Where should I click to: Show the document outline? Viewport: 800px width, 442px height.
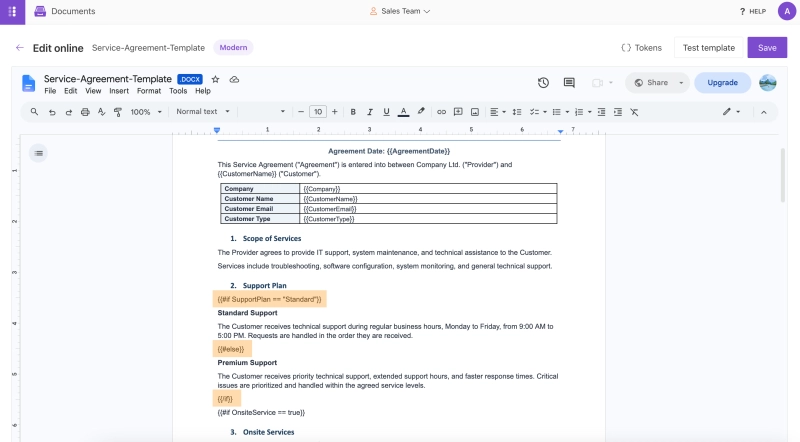point(38,153)
